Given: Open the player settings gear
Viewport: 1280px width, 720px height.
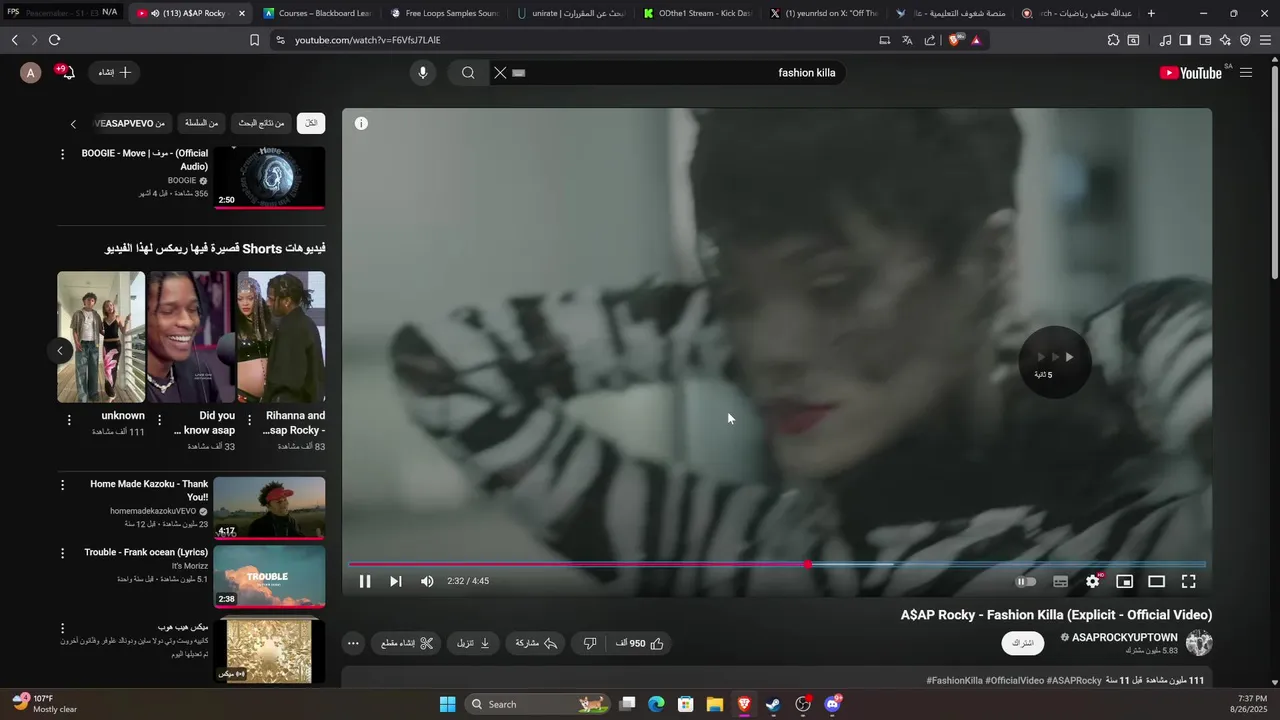Looking at the screenshot, I should click(x=1093, y=581).
